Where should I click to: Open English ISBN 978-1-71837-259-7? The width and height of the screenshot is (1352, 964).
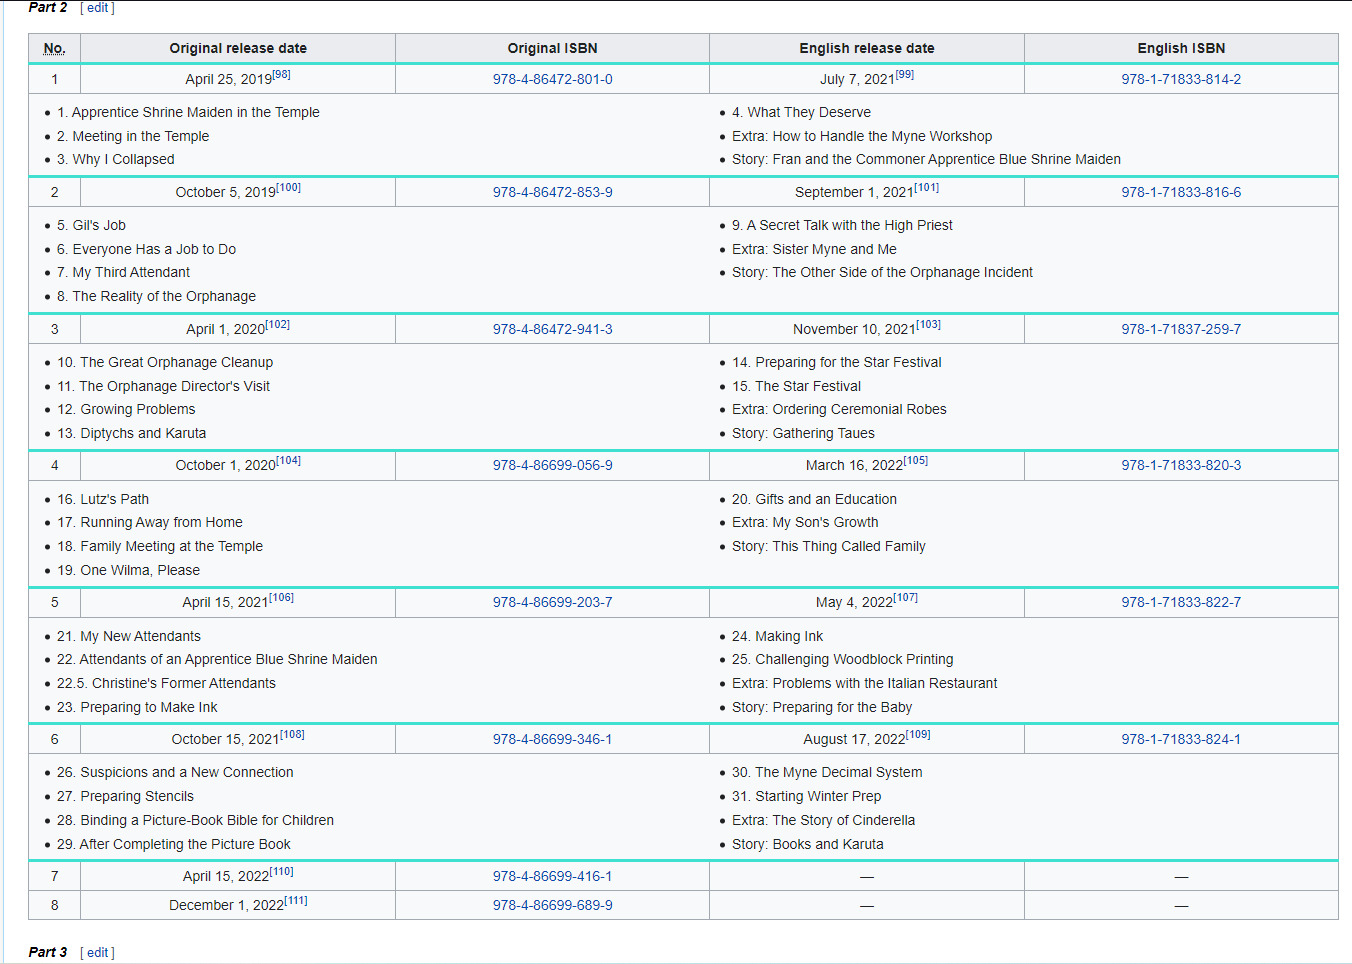(x=1180, y=329)
